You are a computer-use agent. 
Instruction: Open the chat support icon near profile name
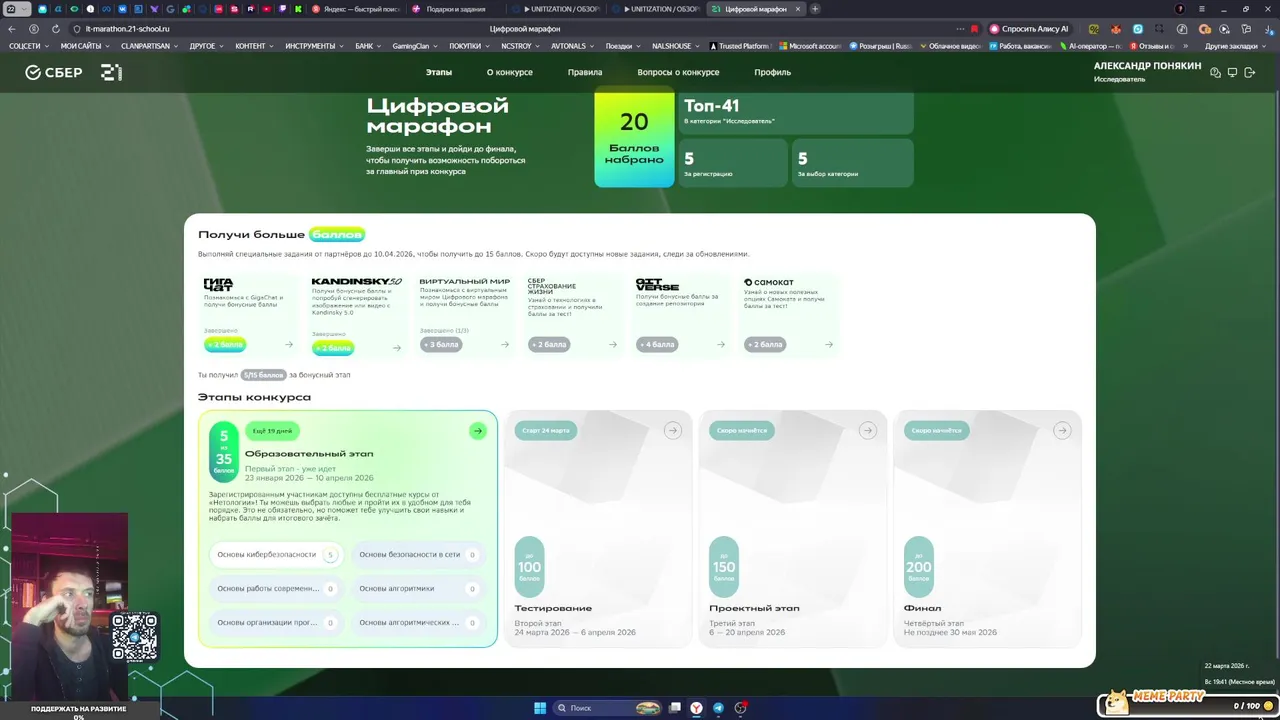click(x=1215, y=72)
